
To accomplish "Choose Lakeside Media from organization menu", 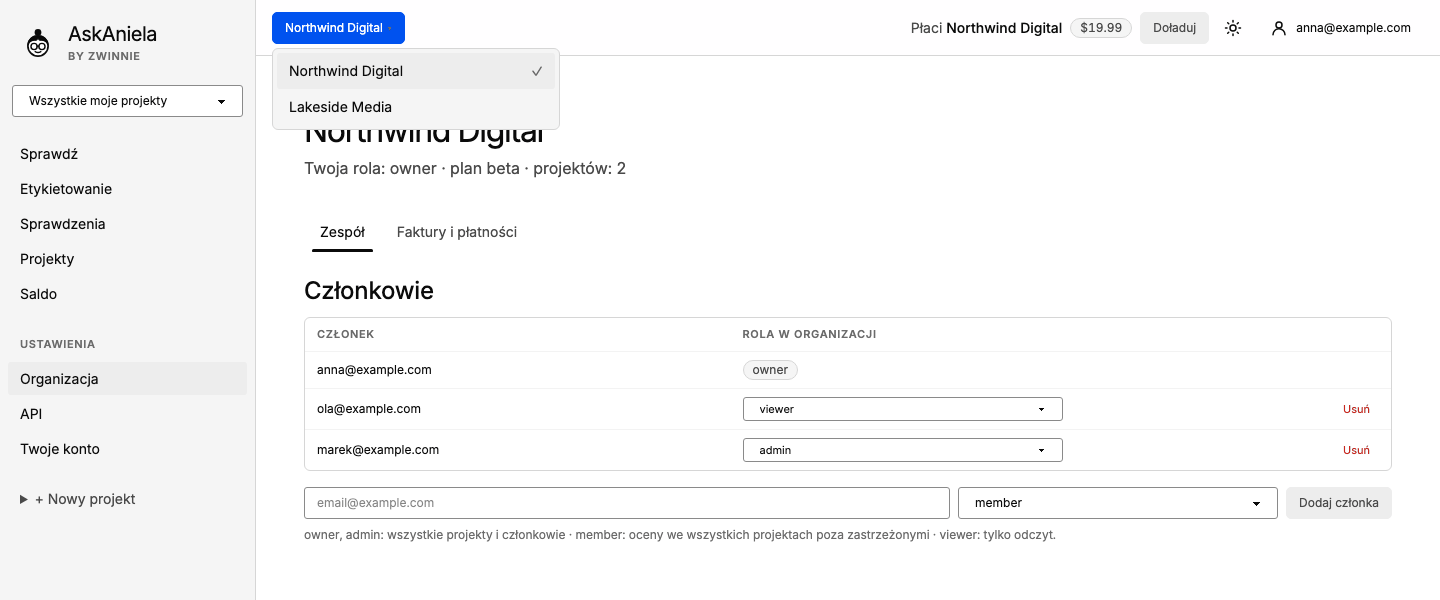I will pyautogui.click(x=416, y=107).
